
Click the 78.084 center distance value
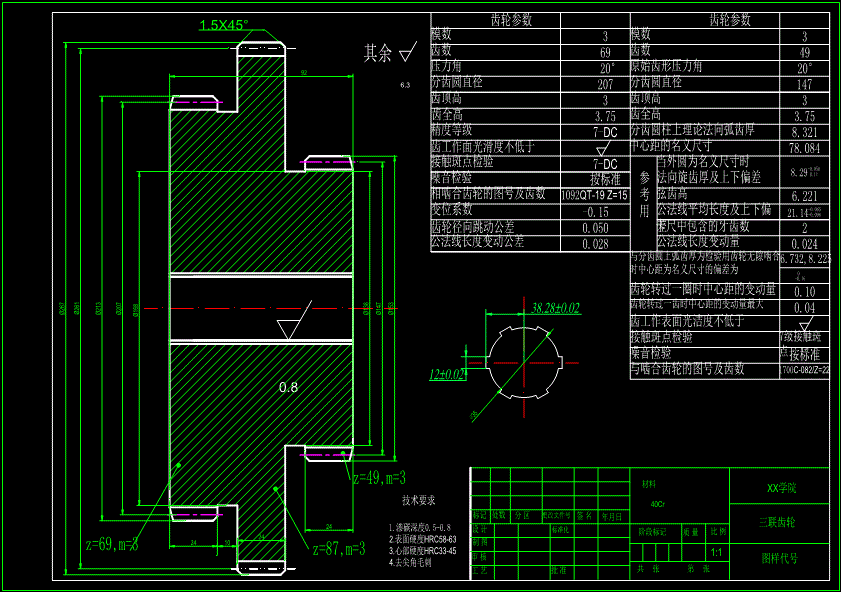[x=804, y=148]
